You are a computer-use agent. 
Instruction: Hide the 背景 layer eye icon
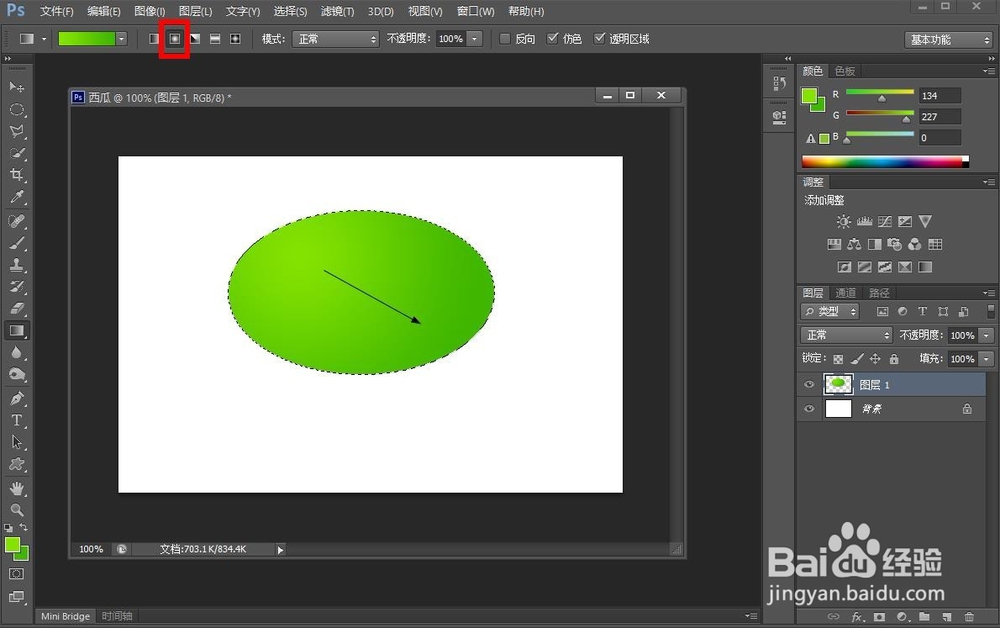click(809, 409)
